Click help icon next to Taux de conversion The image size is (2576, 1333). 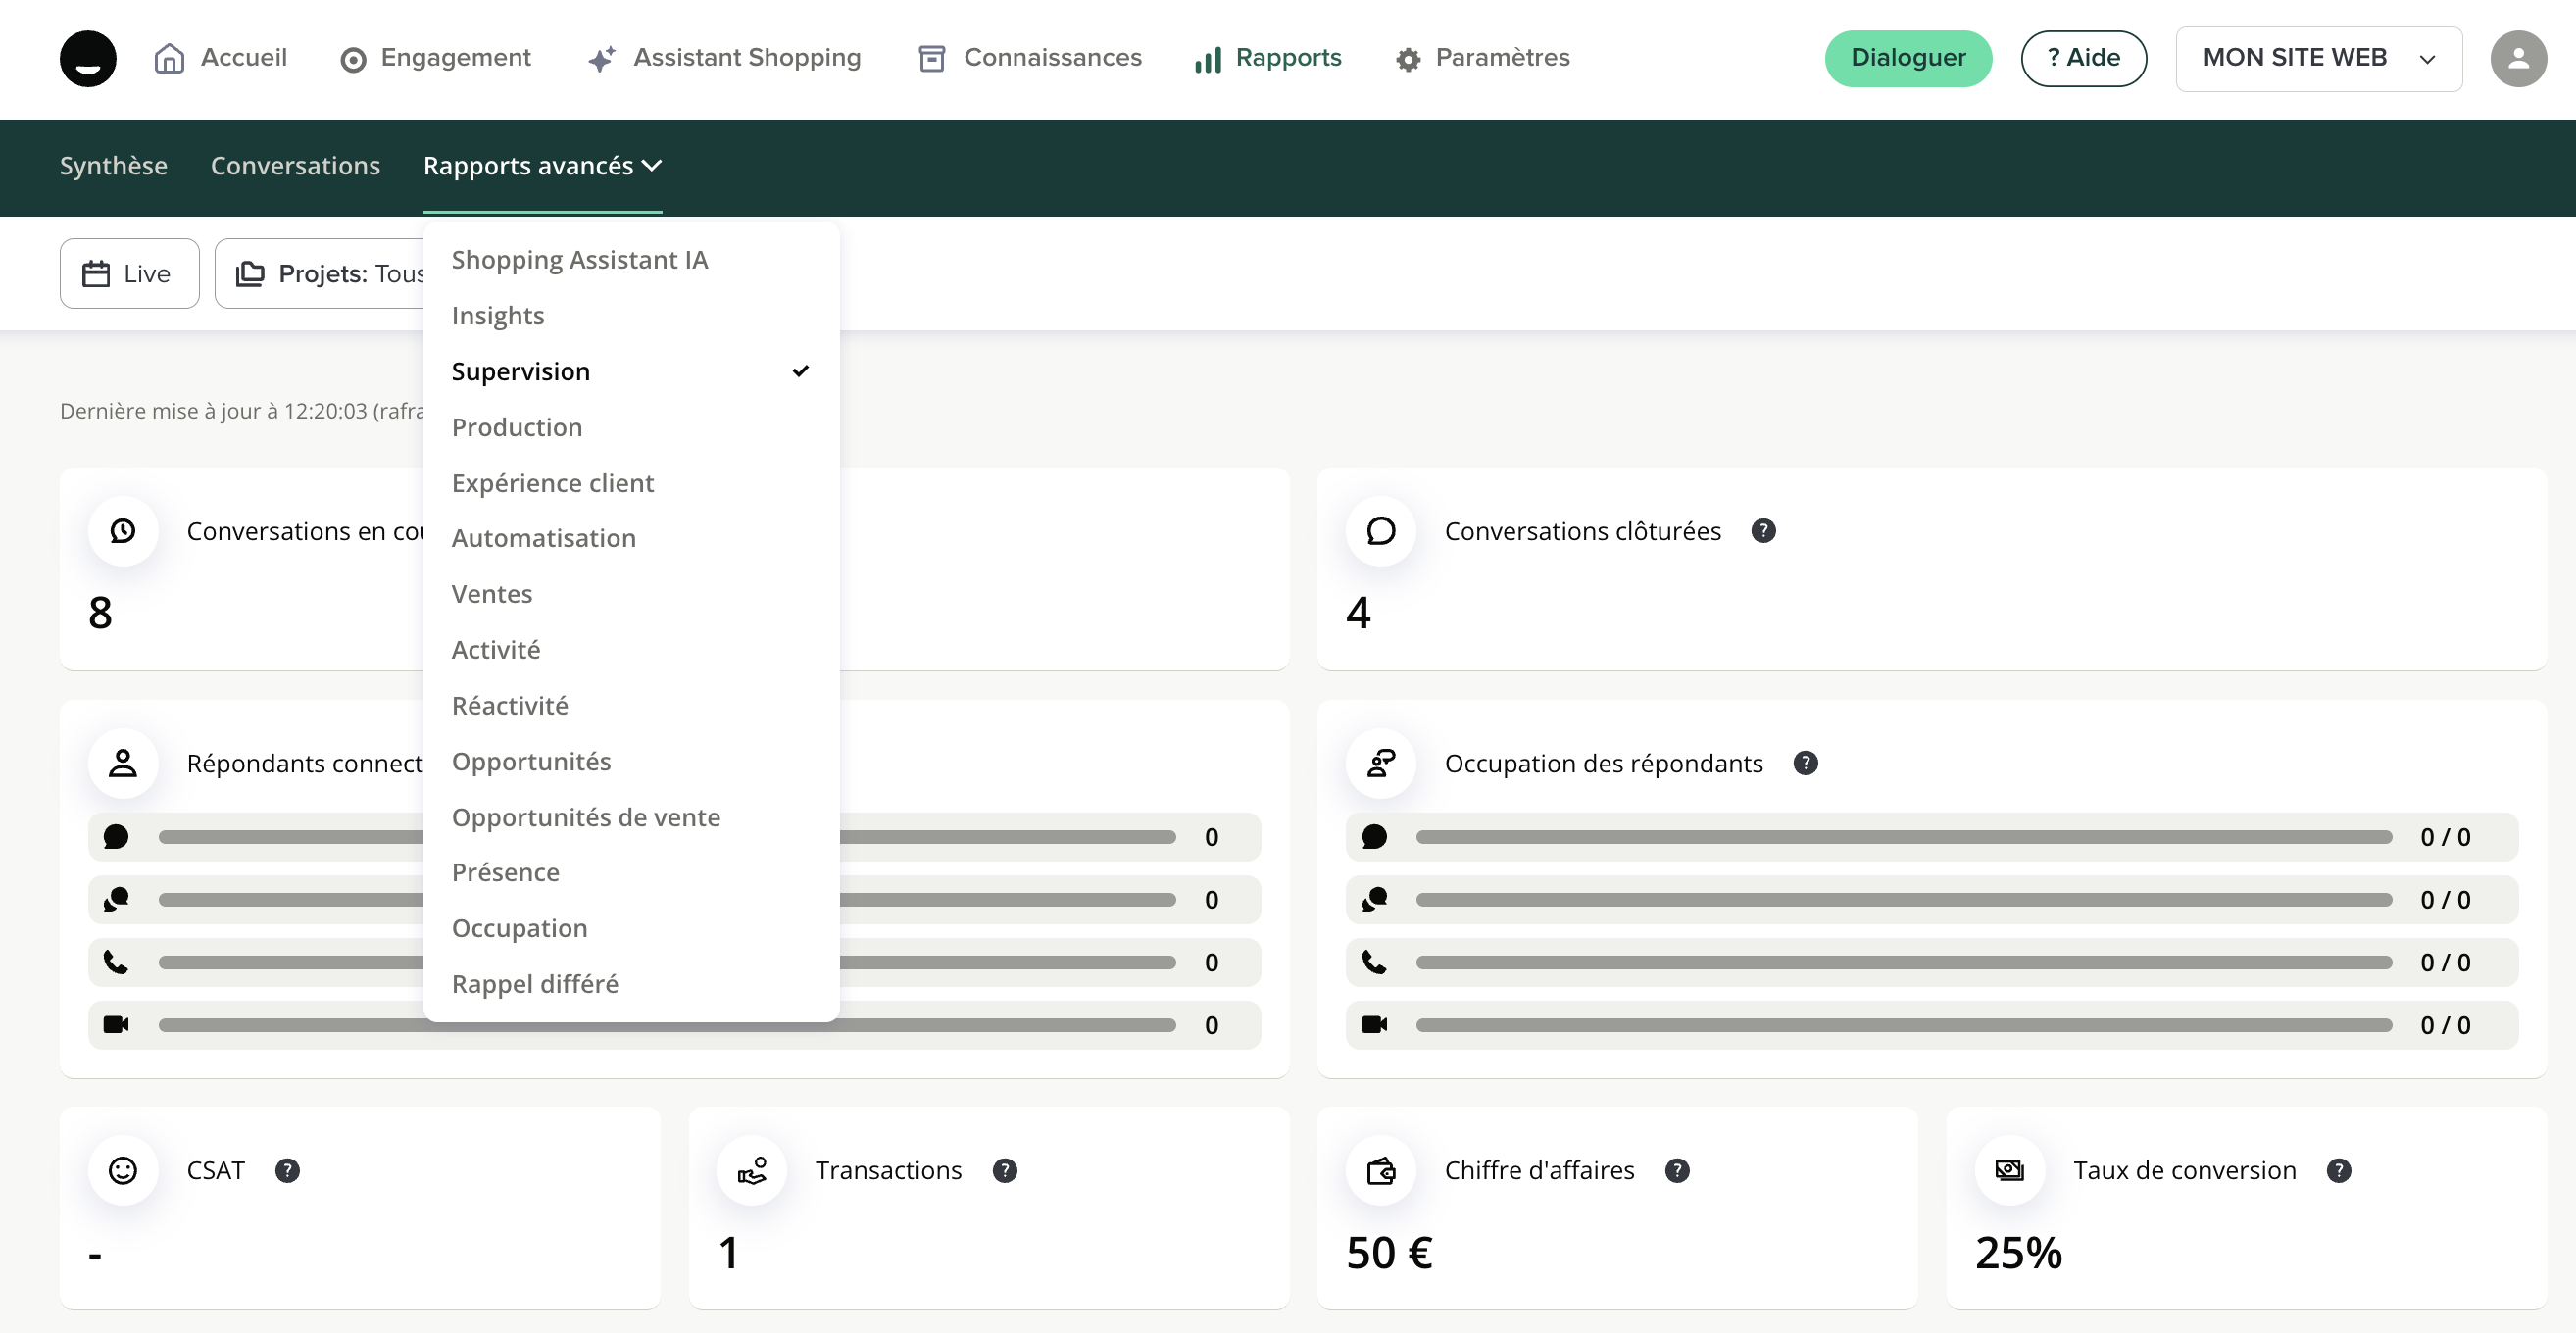2338,1170
